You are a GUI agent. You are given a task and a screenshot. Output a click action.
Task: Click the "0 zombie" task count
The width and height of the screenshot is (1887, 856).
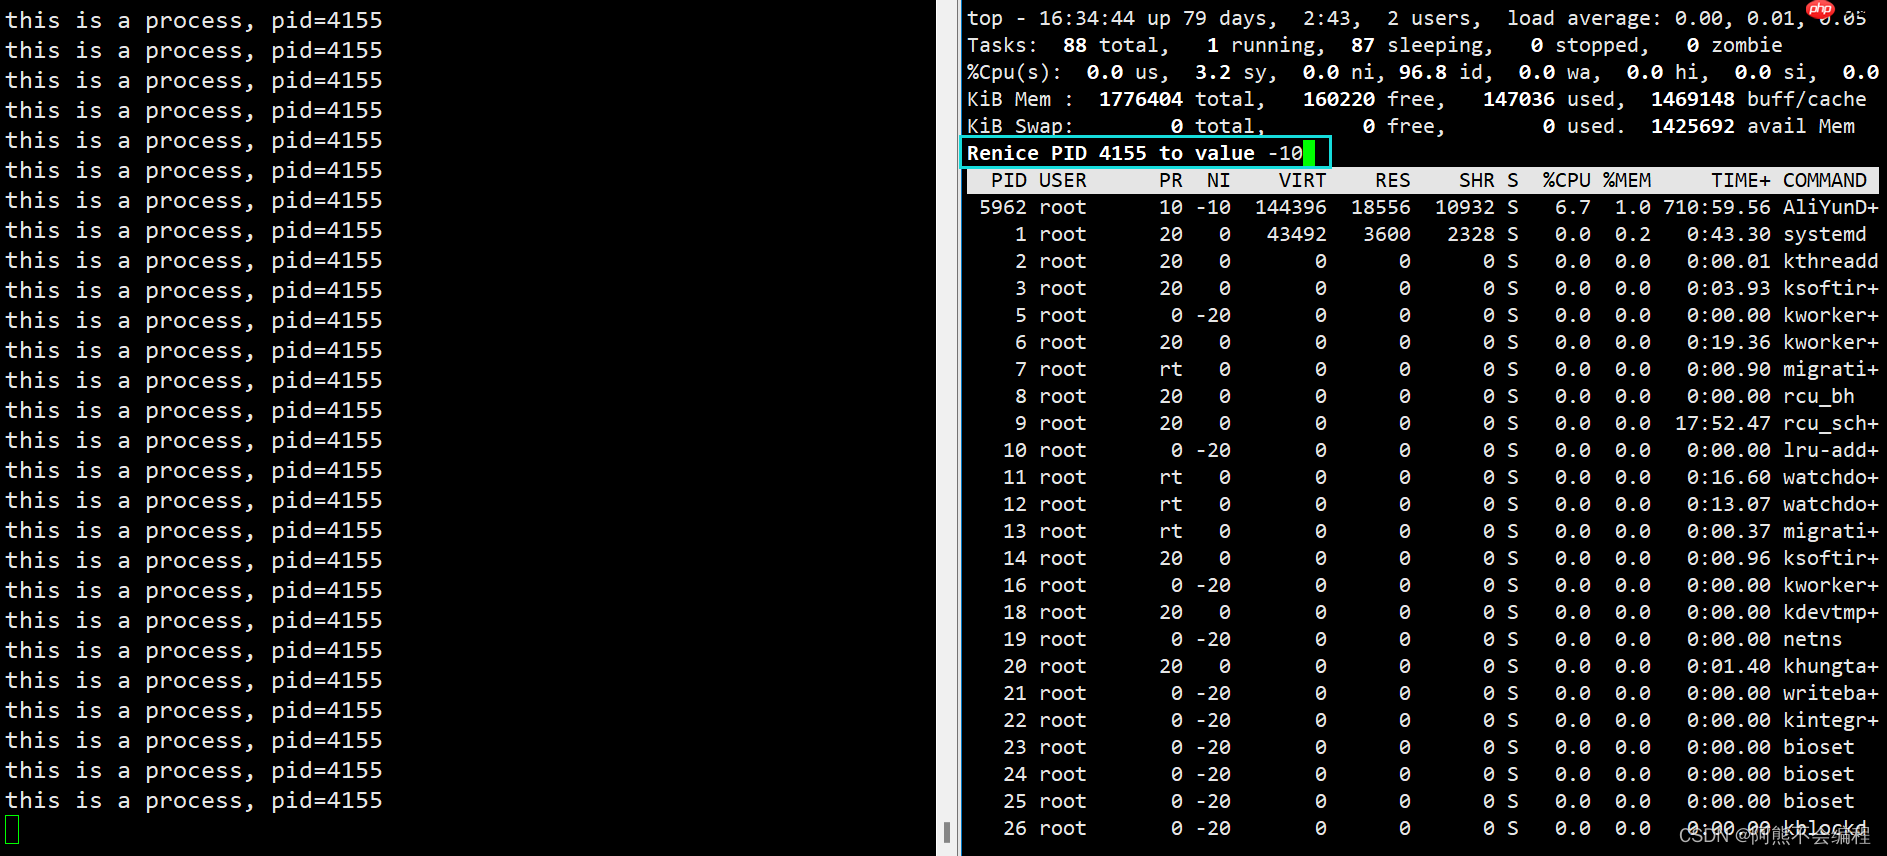(1734, 45)
